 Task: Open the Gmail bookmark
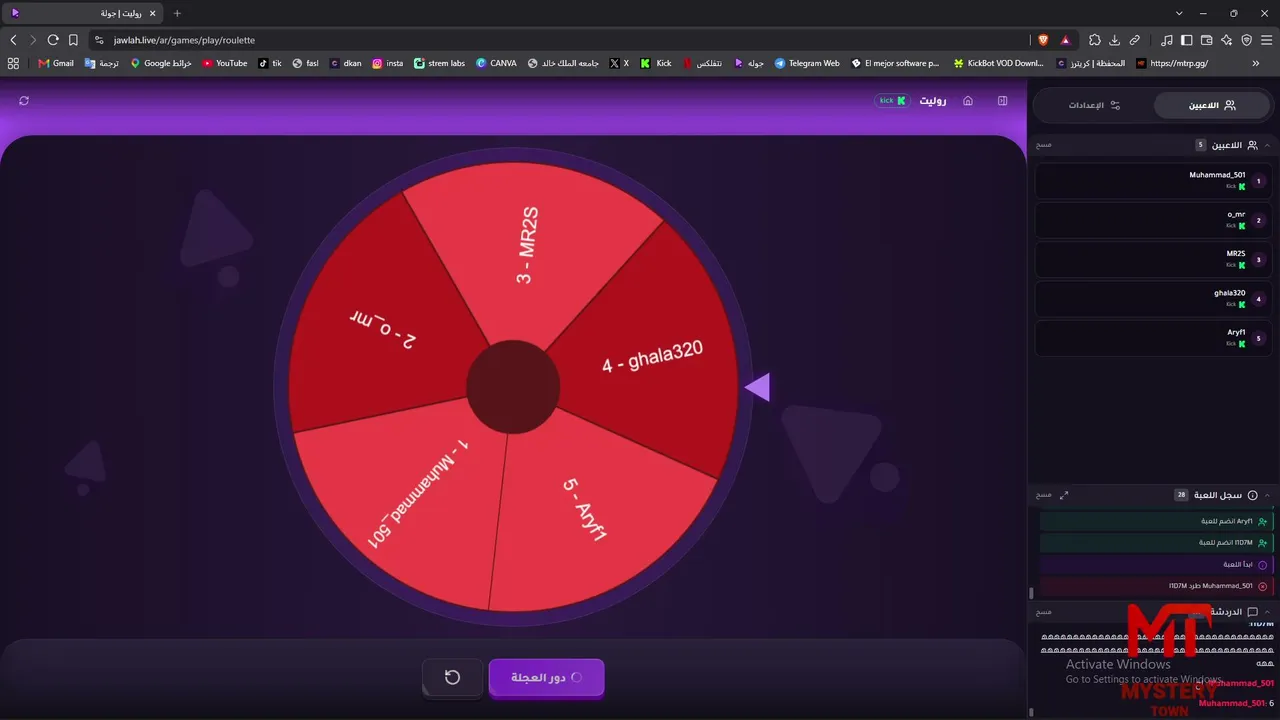click(x=56, y=63)
